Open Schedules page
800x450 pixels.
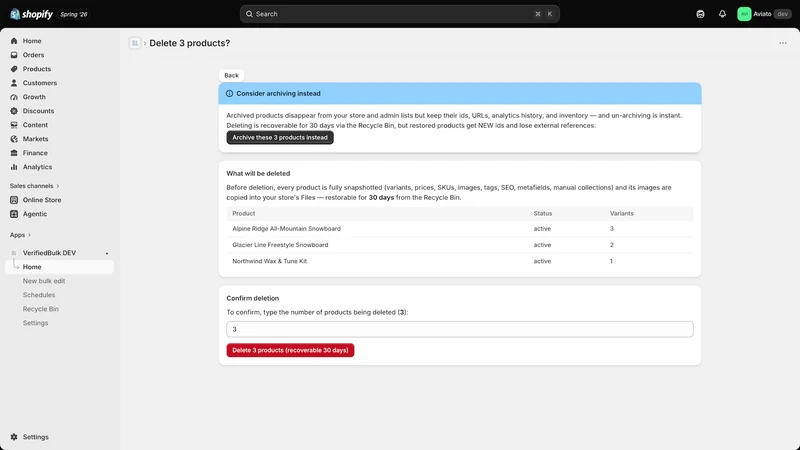point(39,295)
